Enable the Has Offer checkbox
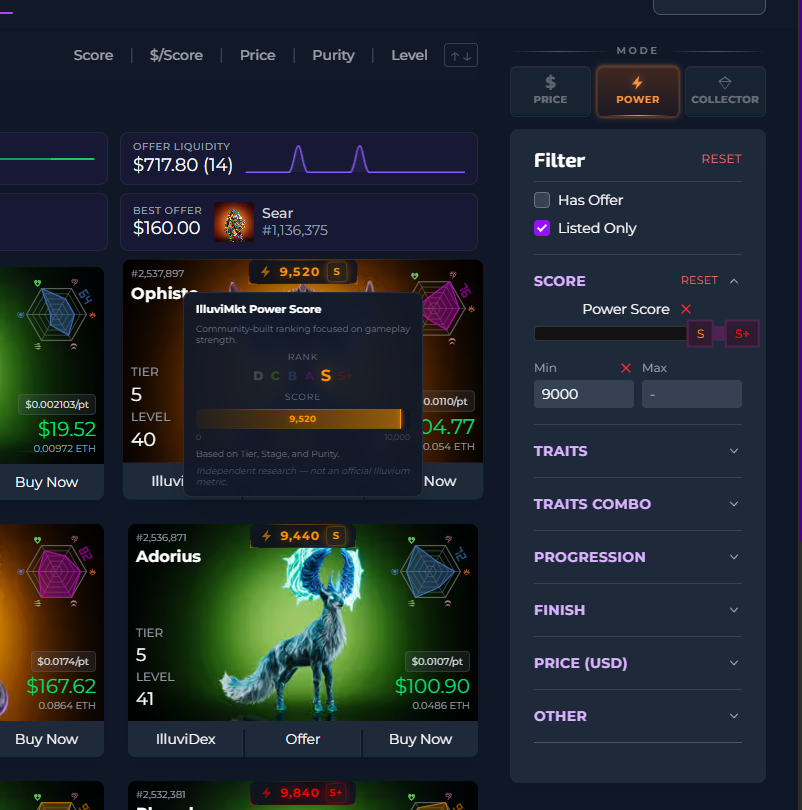The image size is (802, 810). pyautogui.click(x=542, y=200)
